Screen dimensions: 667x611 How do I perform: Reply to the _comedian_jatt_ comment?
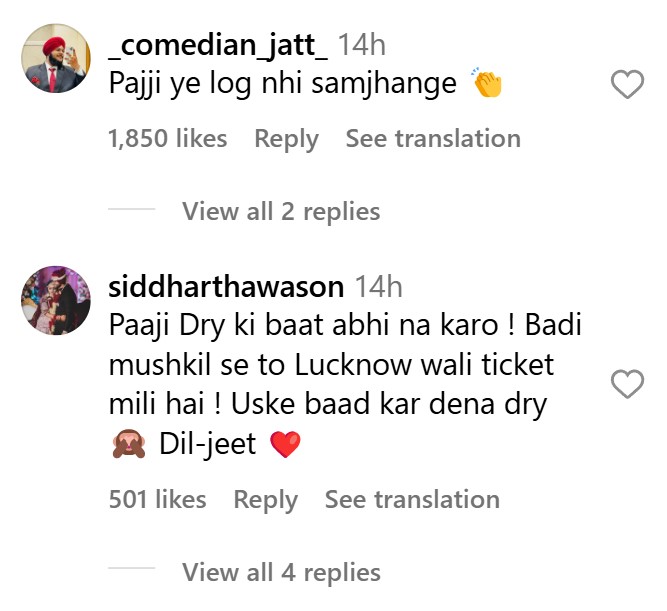pos(286,139)
